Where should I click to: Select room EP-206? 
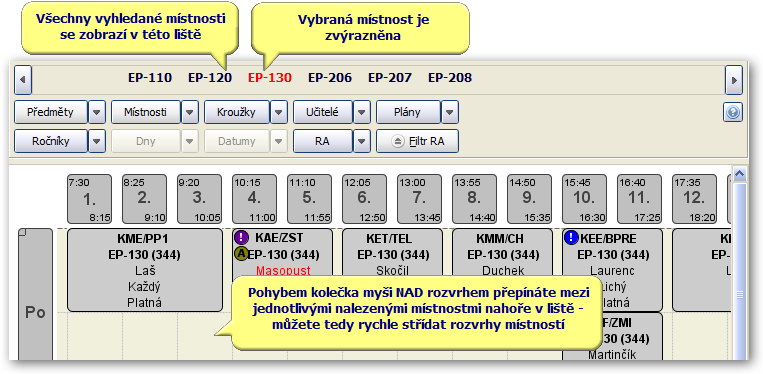330,78
